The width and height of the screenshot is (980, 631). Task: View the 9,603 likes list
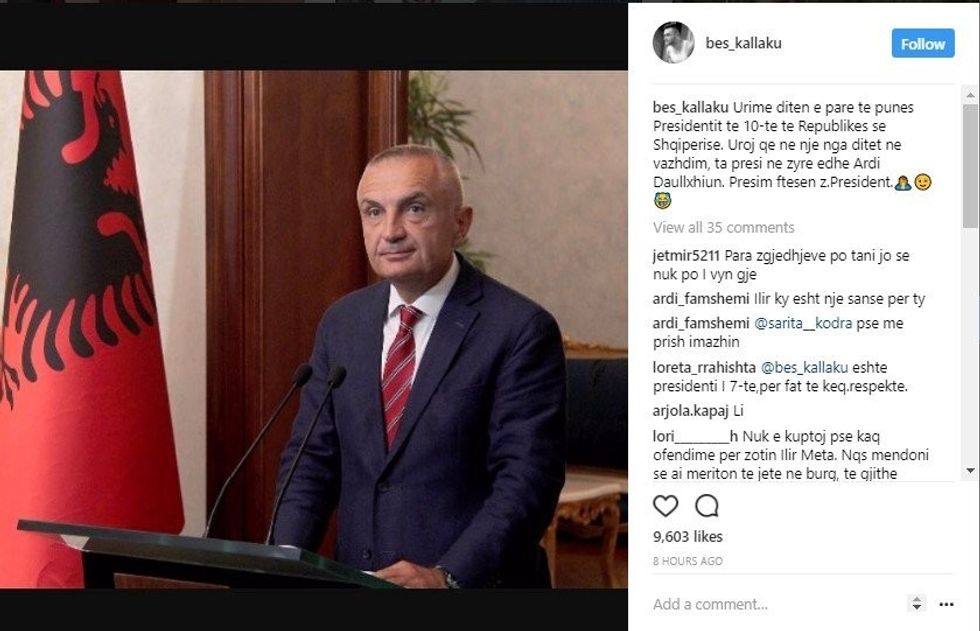click(688, 537)
